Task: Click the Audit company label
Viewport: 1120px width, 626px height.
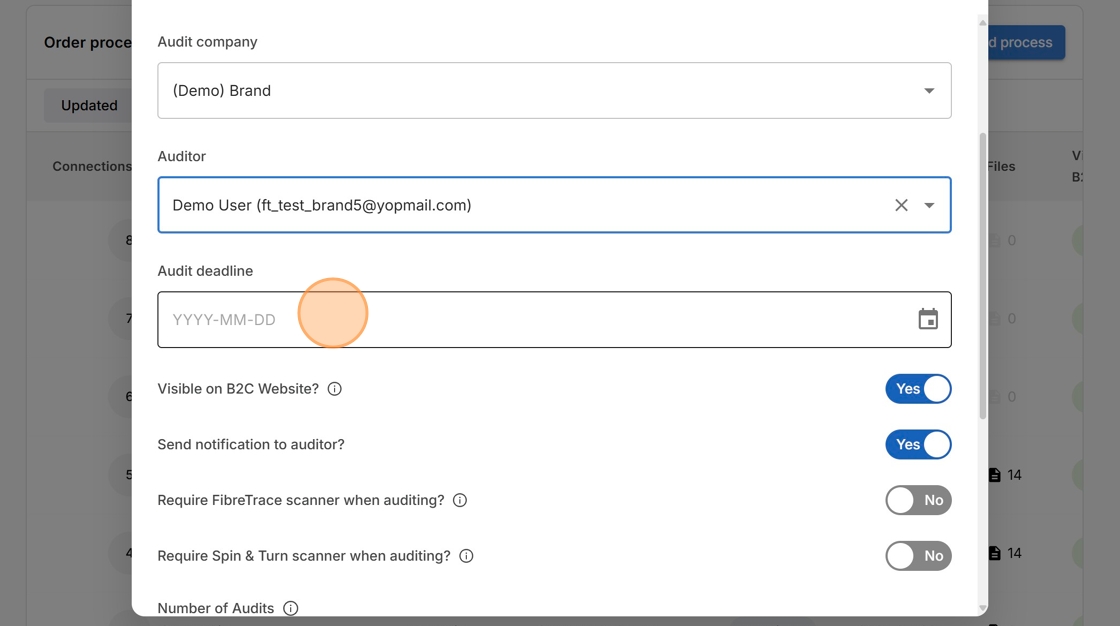Action: tap(207, 42)
